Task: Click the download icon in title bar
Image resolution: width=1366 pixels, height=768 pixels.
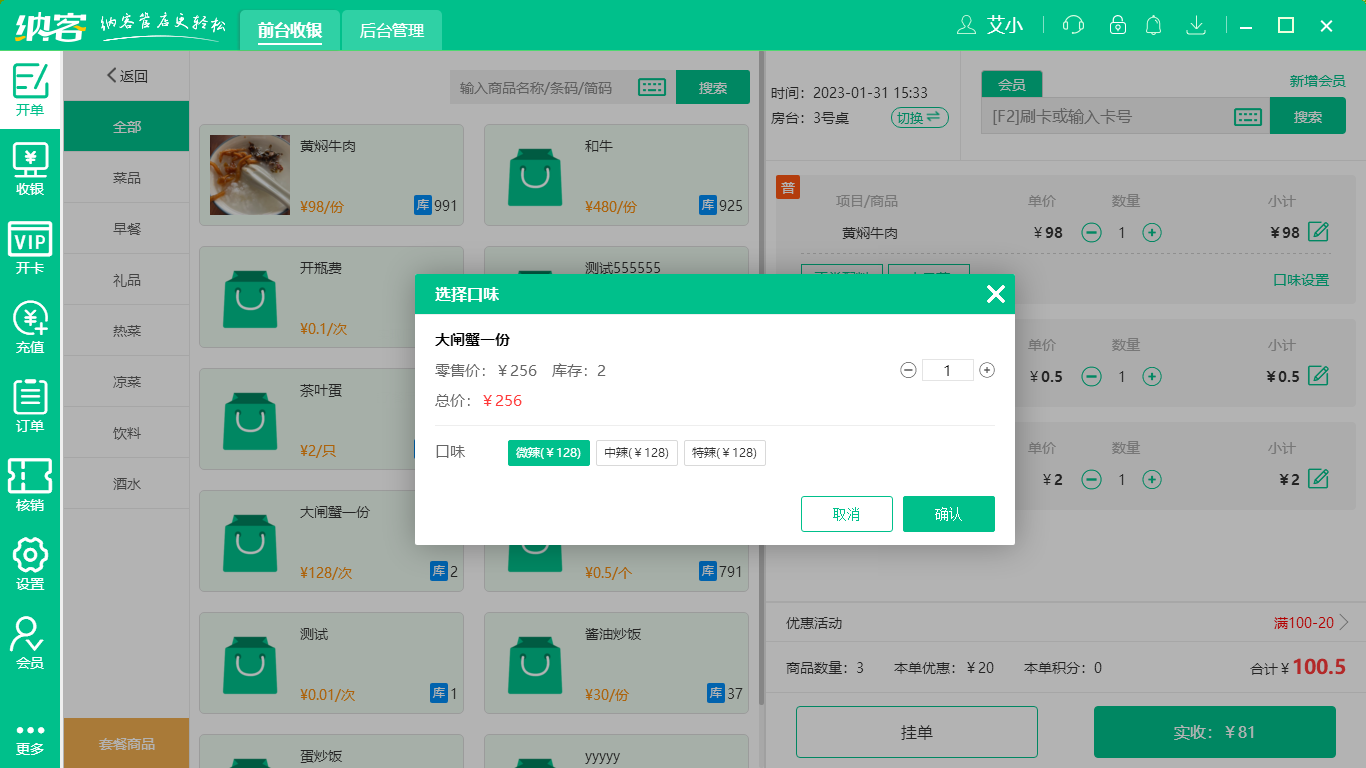Action: click(x=1195, y=25)
